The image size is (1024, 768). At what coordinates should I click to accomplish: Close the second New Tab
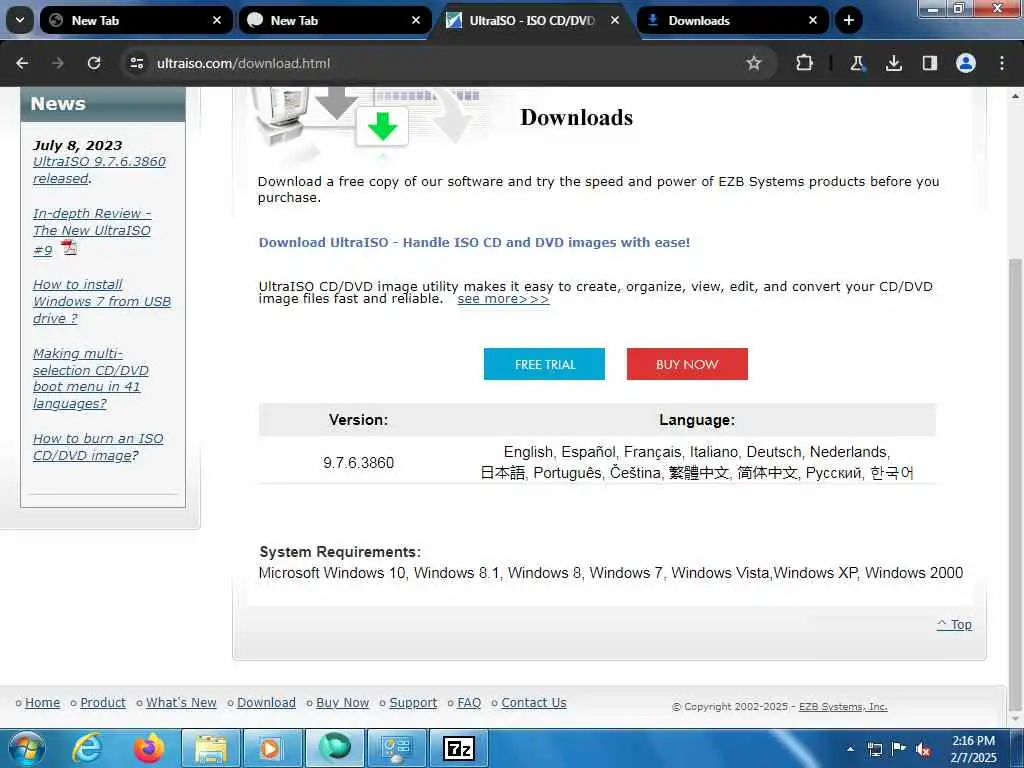[416, 20]
